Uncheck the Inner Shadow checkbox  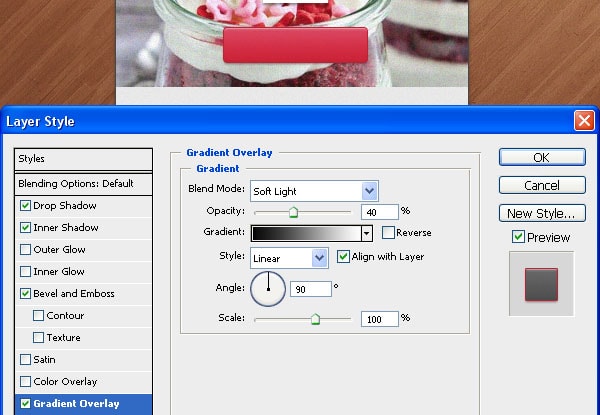coord(25,228)
